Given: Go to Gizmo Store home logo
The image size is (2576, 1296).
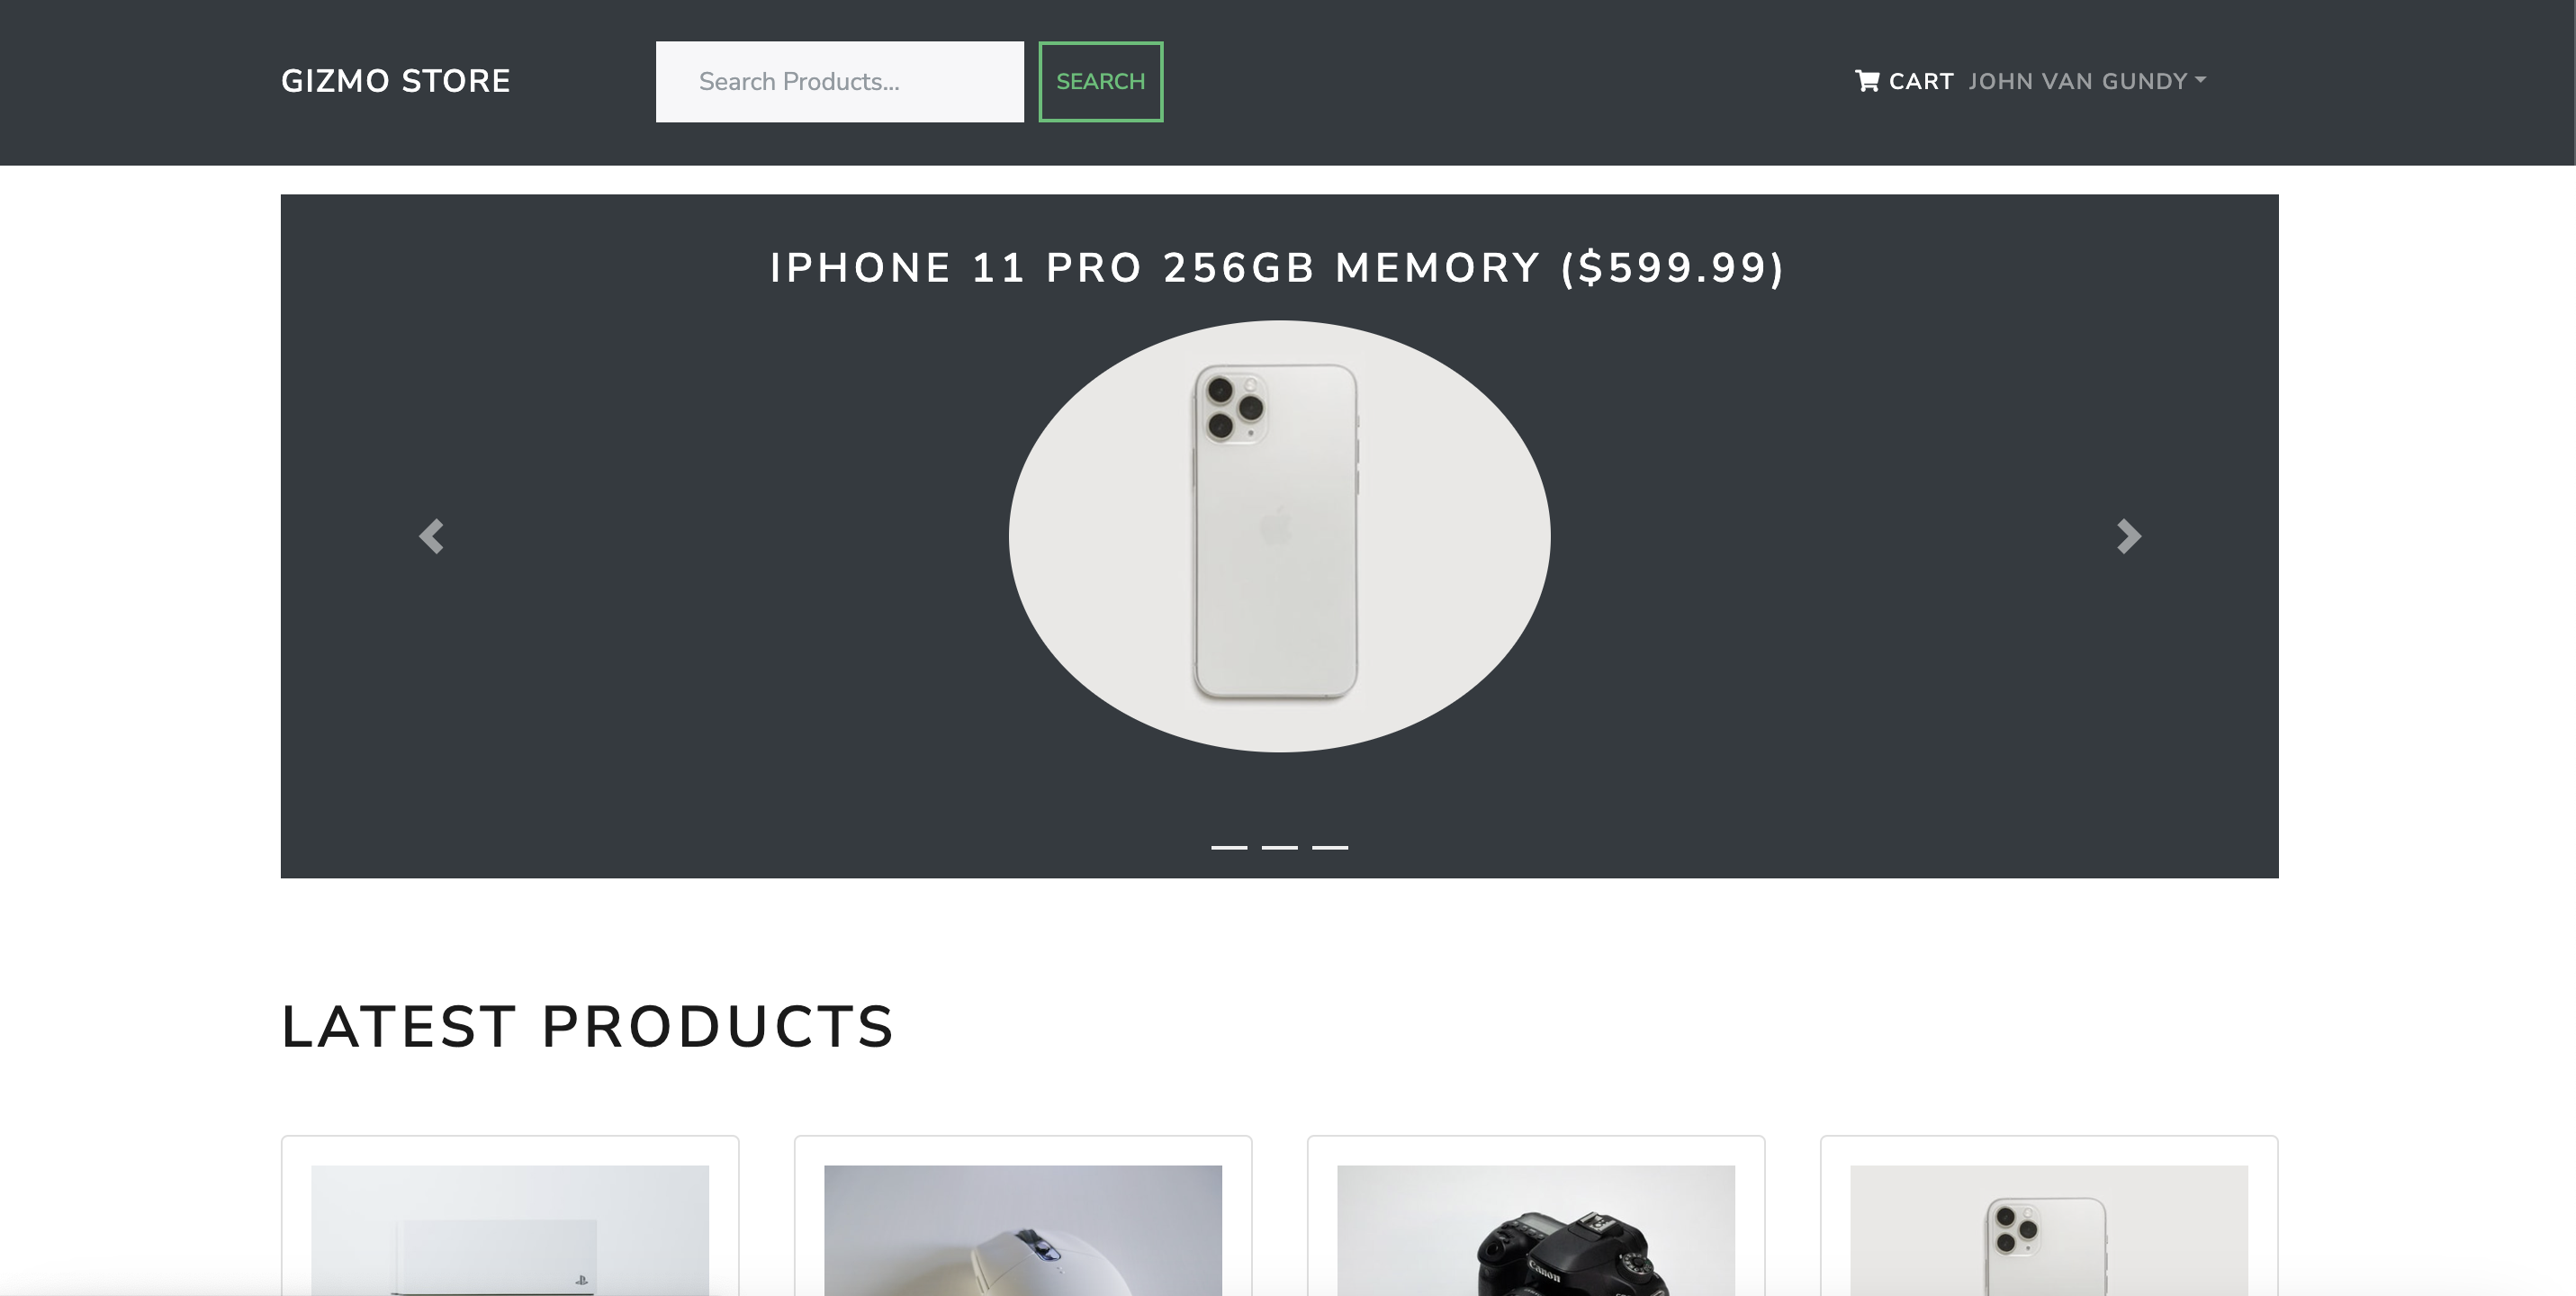Looking at the screenshot, I should 395,81.
